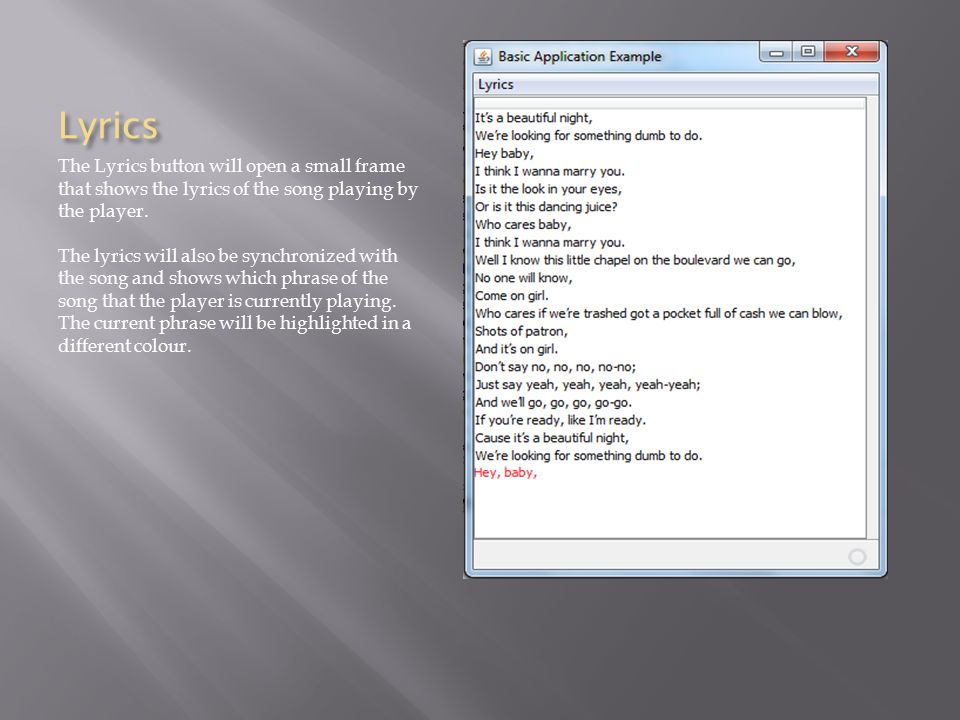Click "Is it the look in your eyes,"

click(549, 189)
